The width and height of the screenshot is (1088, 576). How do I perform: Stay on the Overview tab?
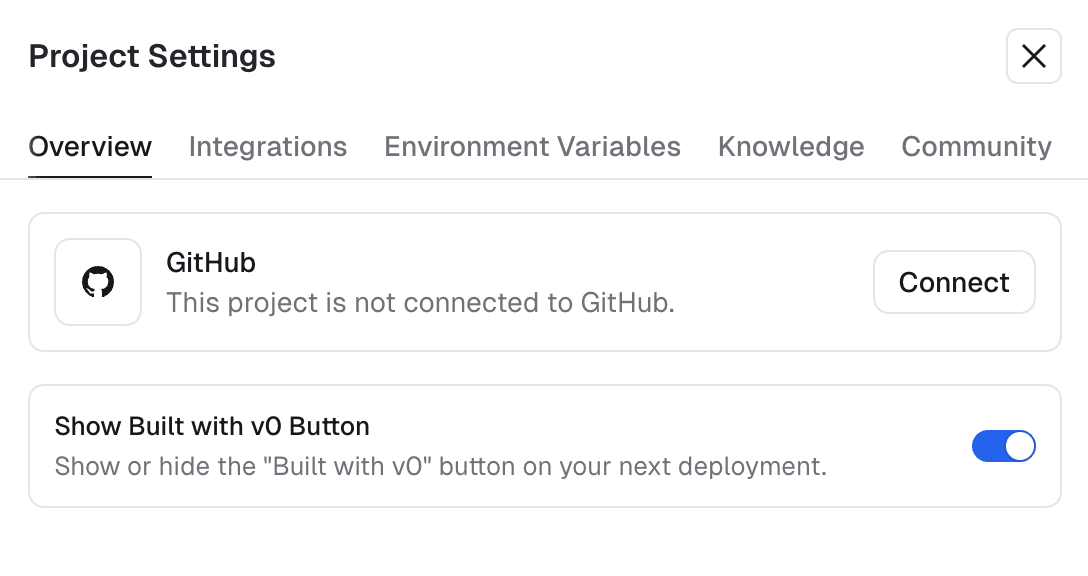[89, 146]
